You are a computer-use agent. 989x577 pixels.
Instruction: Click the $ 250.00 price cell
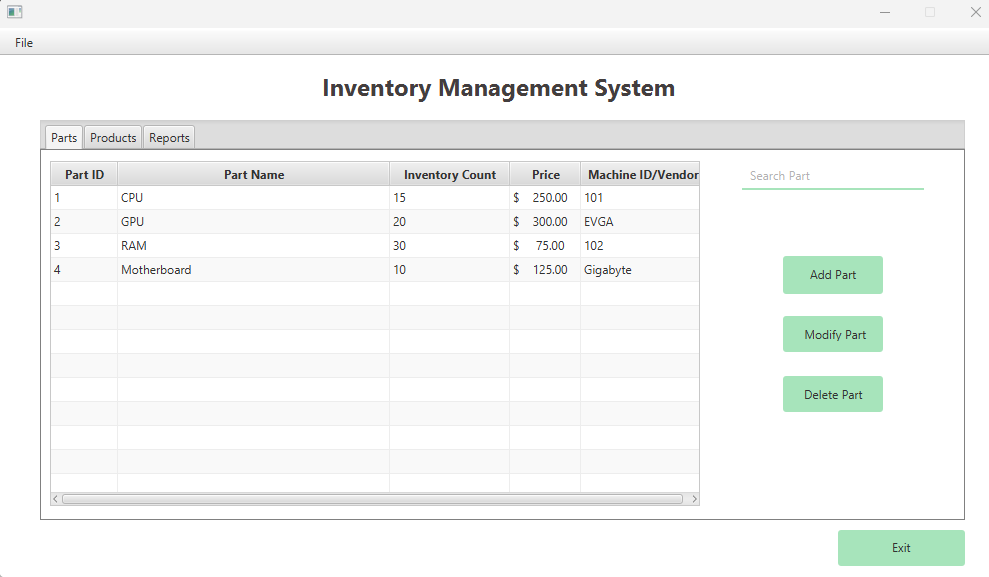pos(546,198)
